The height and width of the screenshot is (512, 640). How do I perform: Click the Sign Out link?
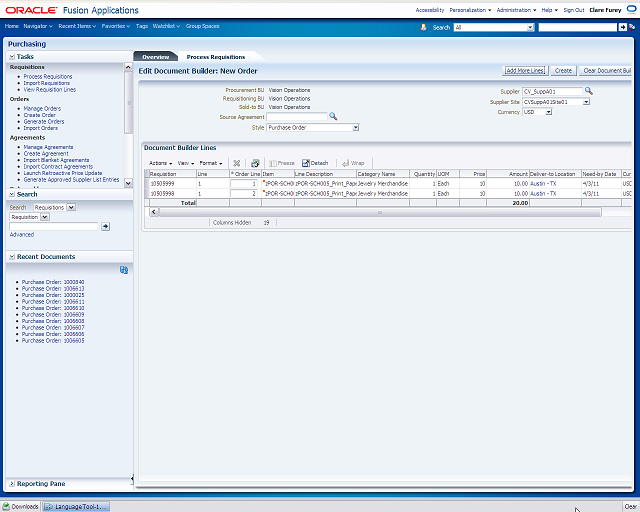coord(574,10)
